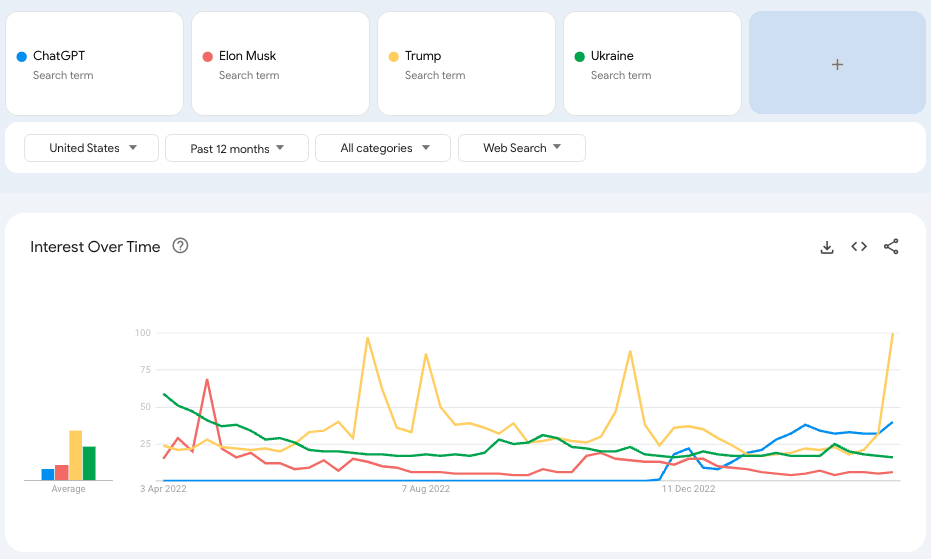Click the 7 Aug 2022 axis label

pyautogui.click(x=426, y=489)
